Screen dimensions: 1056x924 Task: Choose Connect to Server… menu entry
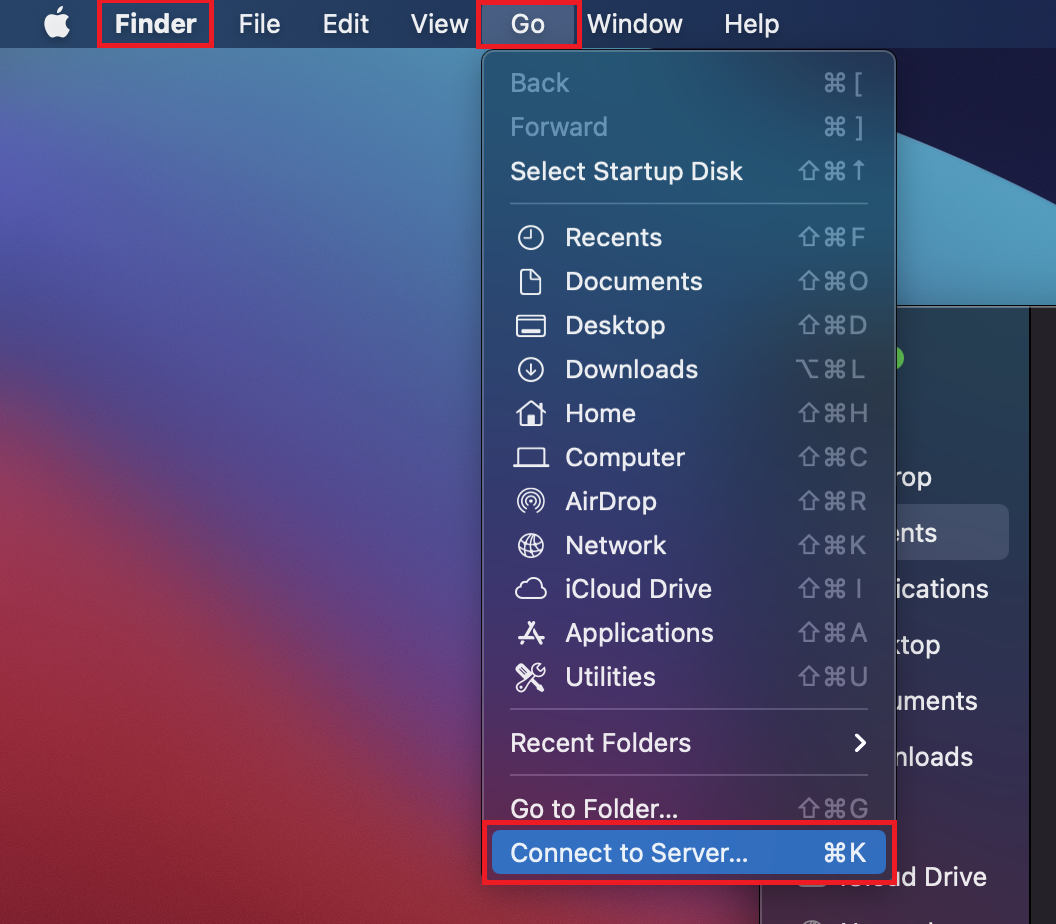688,853
